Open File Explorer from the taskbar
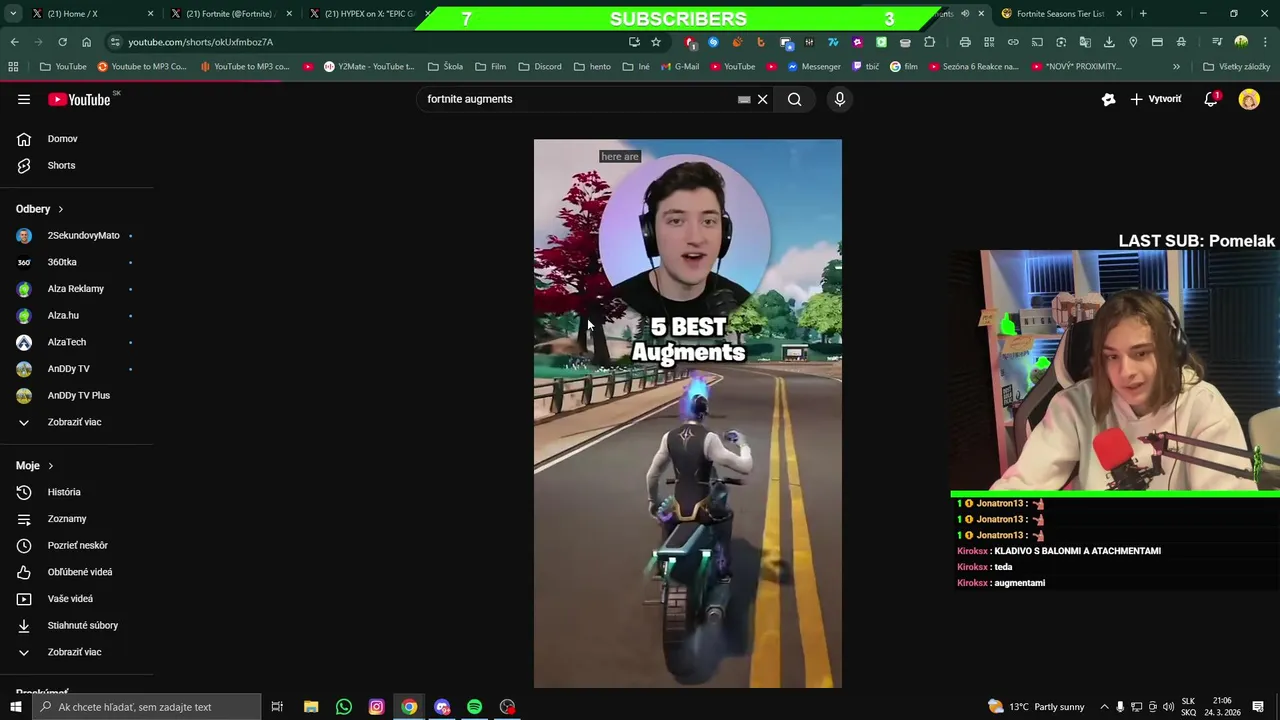 pyautogui.click(x=311, y=707)
